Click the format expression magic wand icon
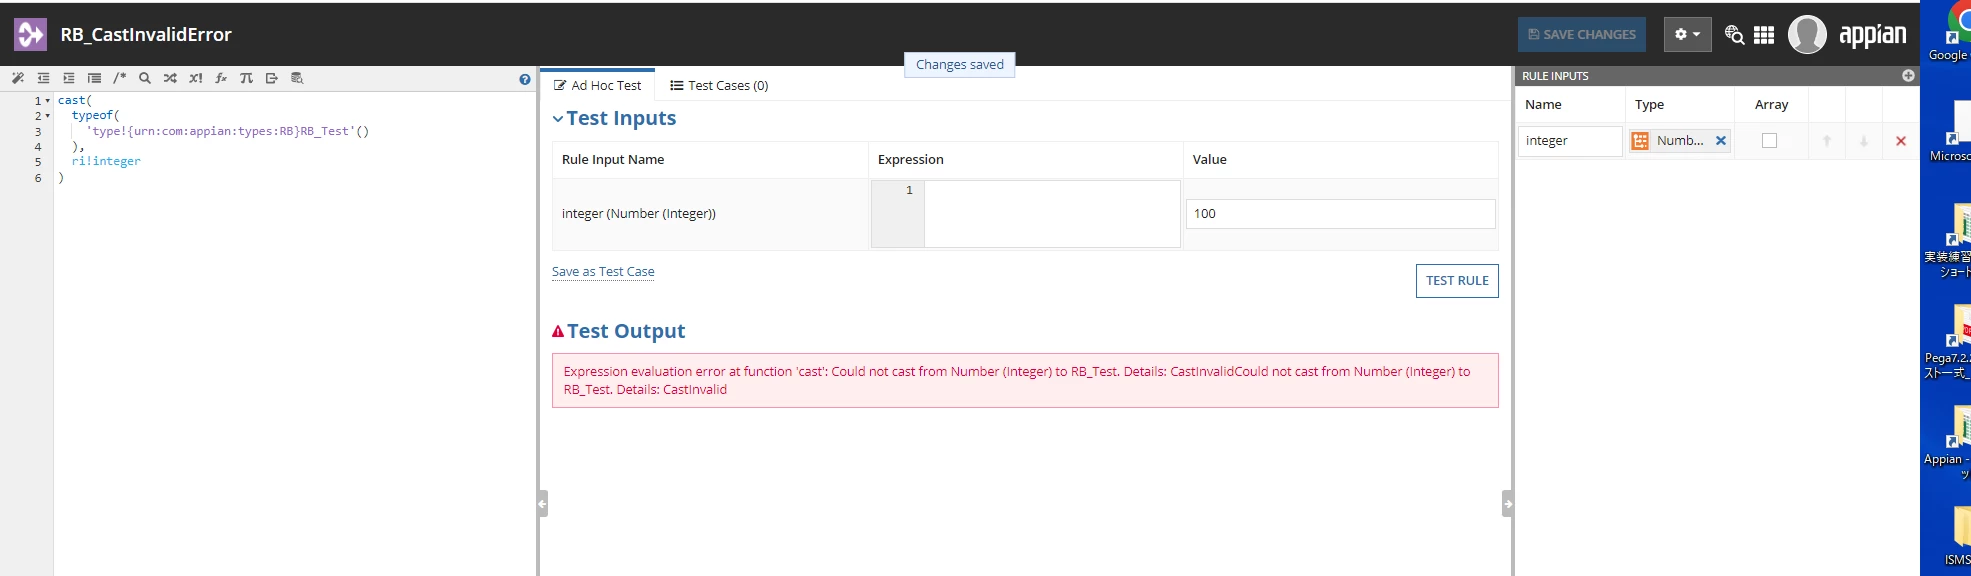The image size is (1971, 576). pyautogui.click(x=18, y=78)
